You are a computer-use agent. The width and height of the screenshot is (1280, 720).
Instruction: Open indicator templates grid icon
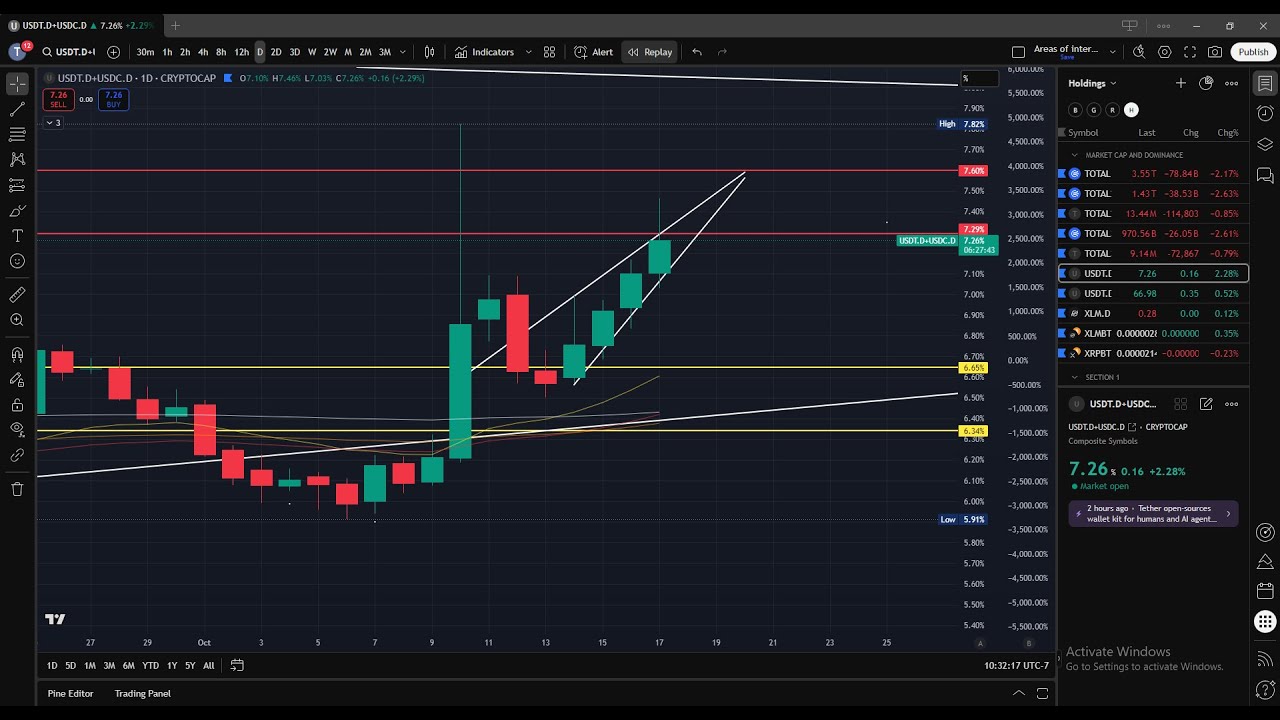(549, 52)
